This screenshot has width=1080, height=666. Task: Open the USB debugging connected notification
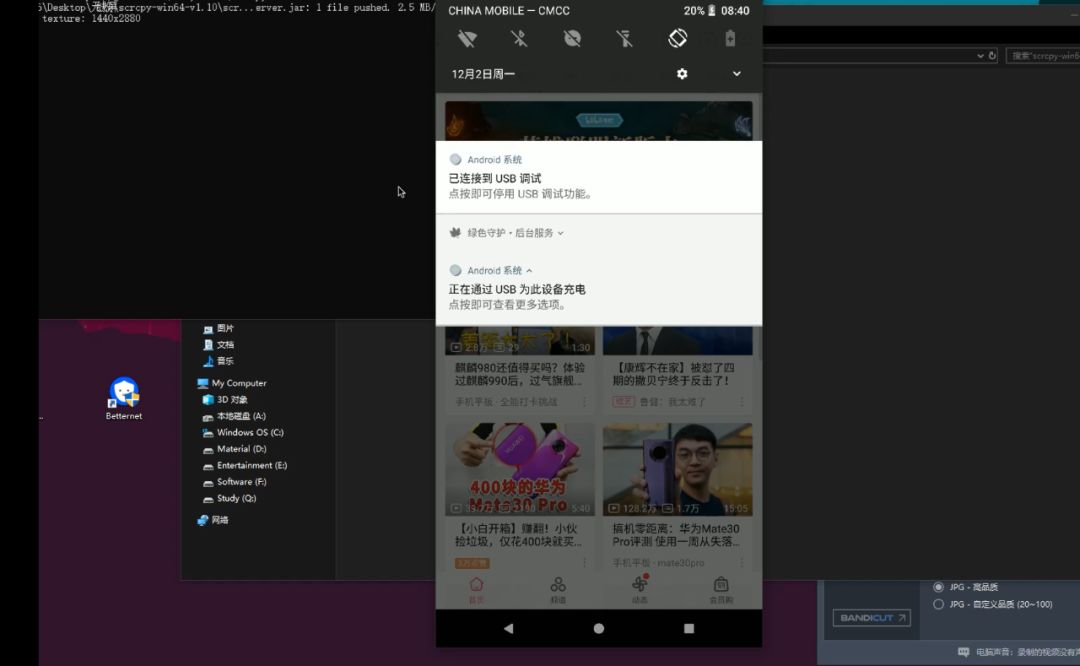pos(599,178)
